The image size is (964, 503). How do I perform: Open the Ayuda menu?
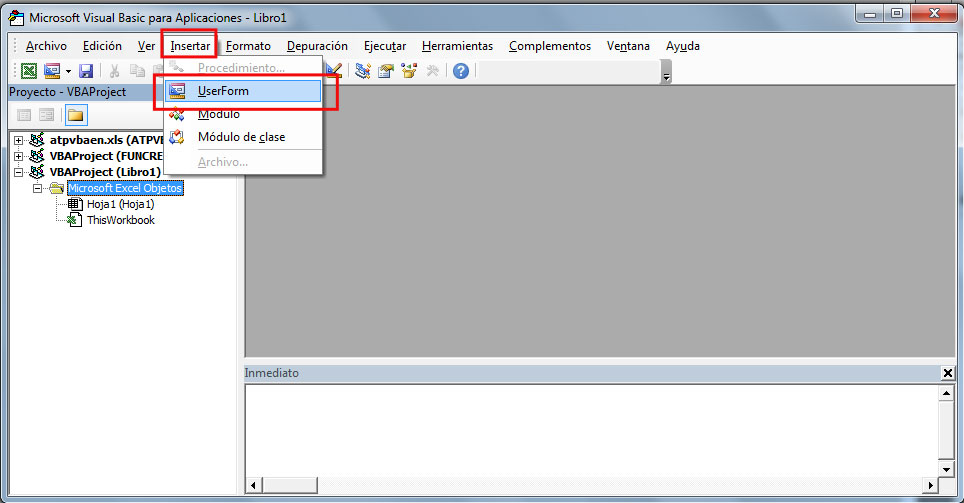[x=682, y=46]
